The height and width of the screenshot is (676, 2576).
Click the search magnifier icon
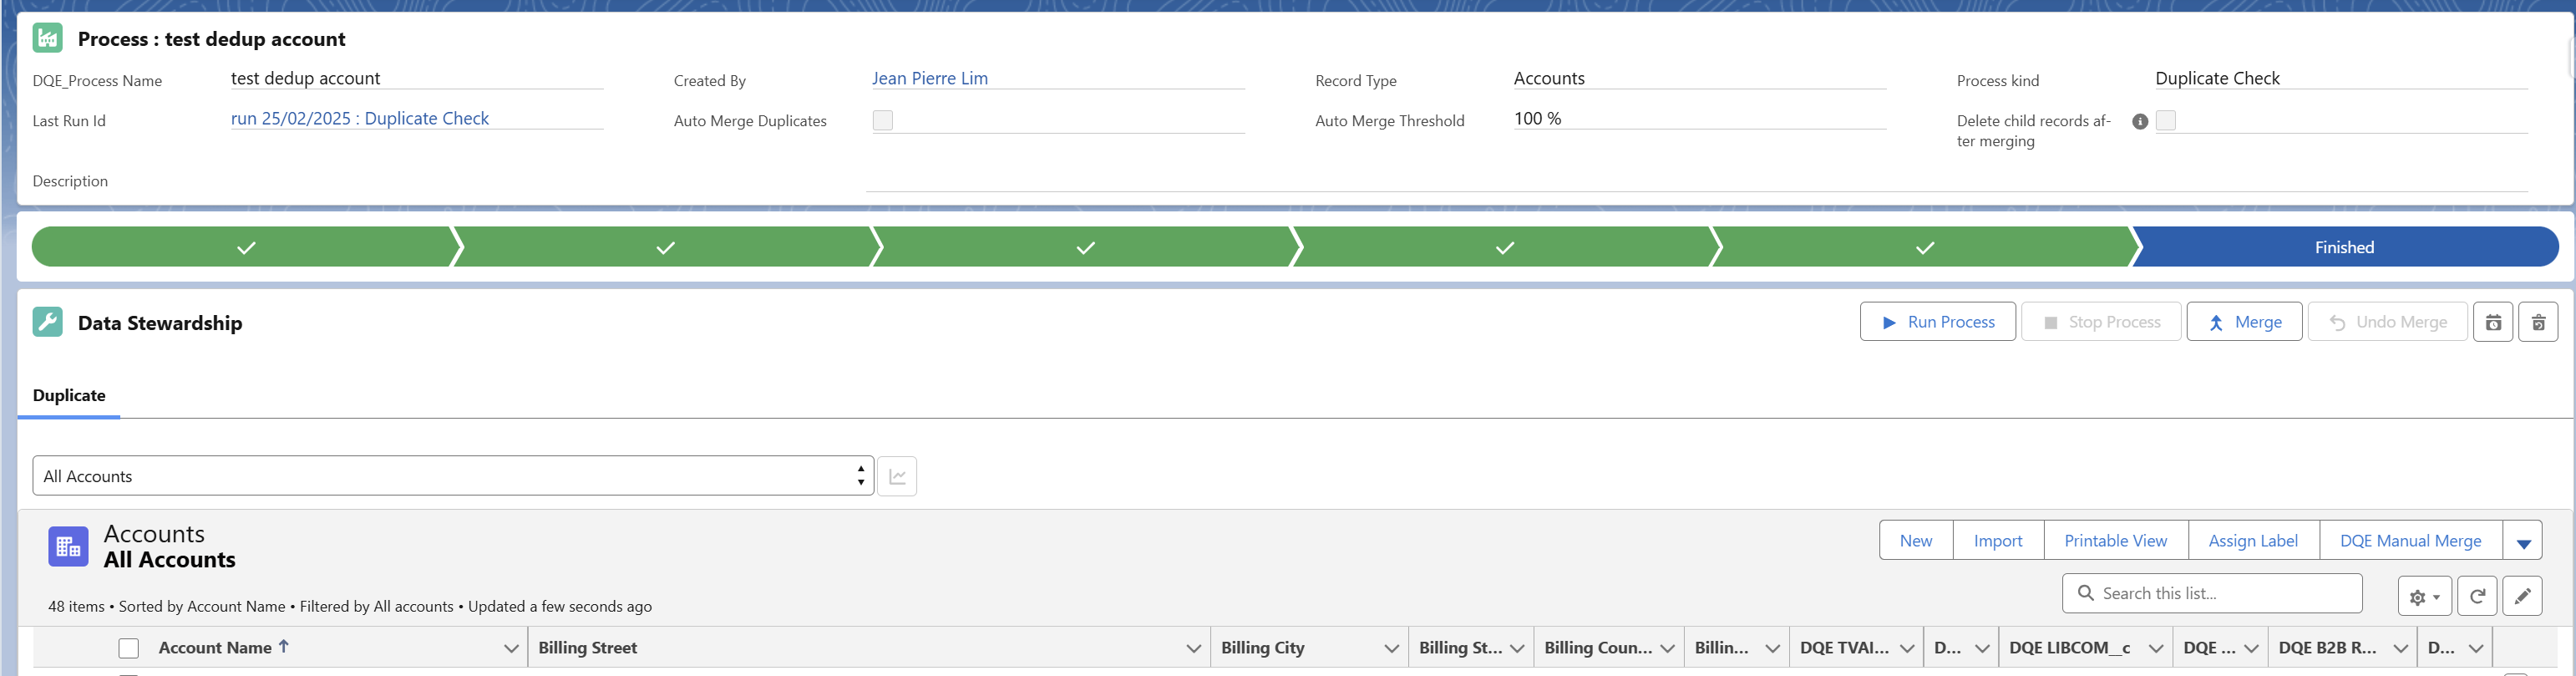pyautogui.click(x=2085, y=593)
